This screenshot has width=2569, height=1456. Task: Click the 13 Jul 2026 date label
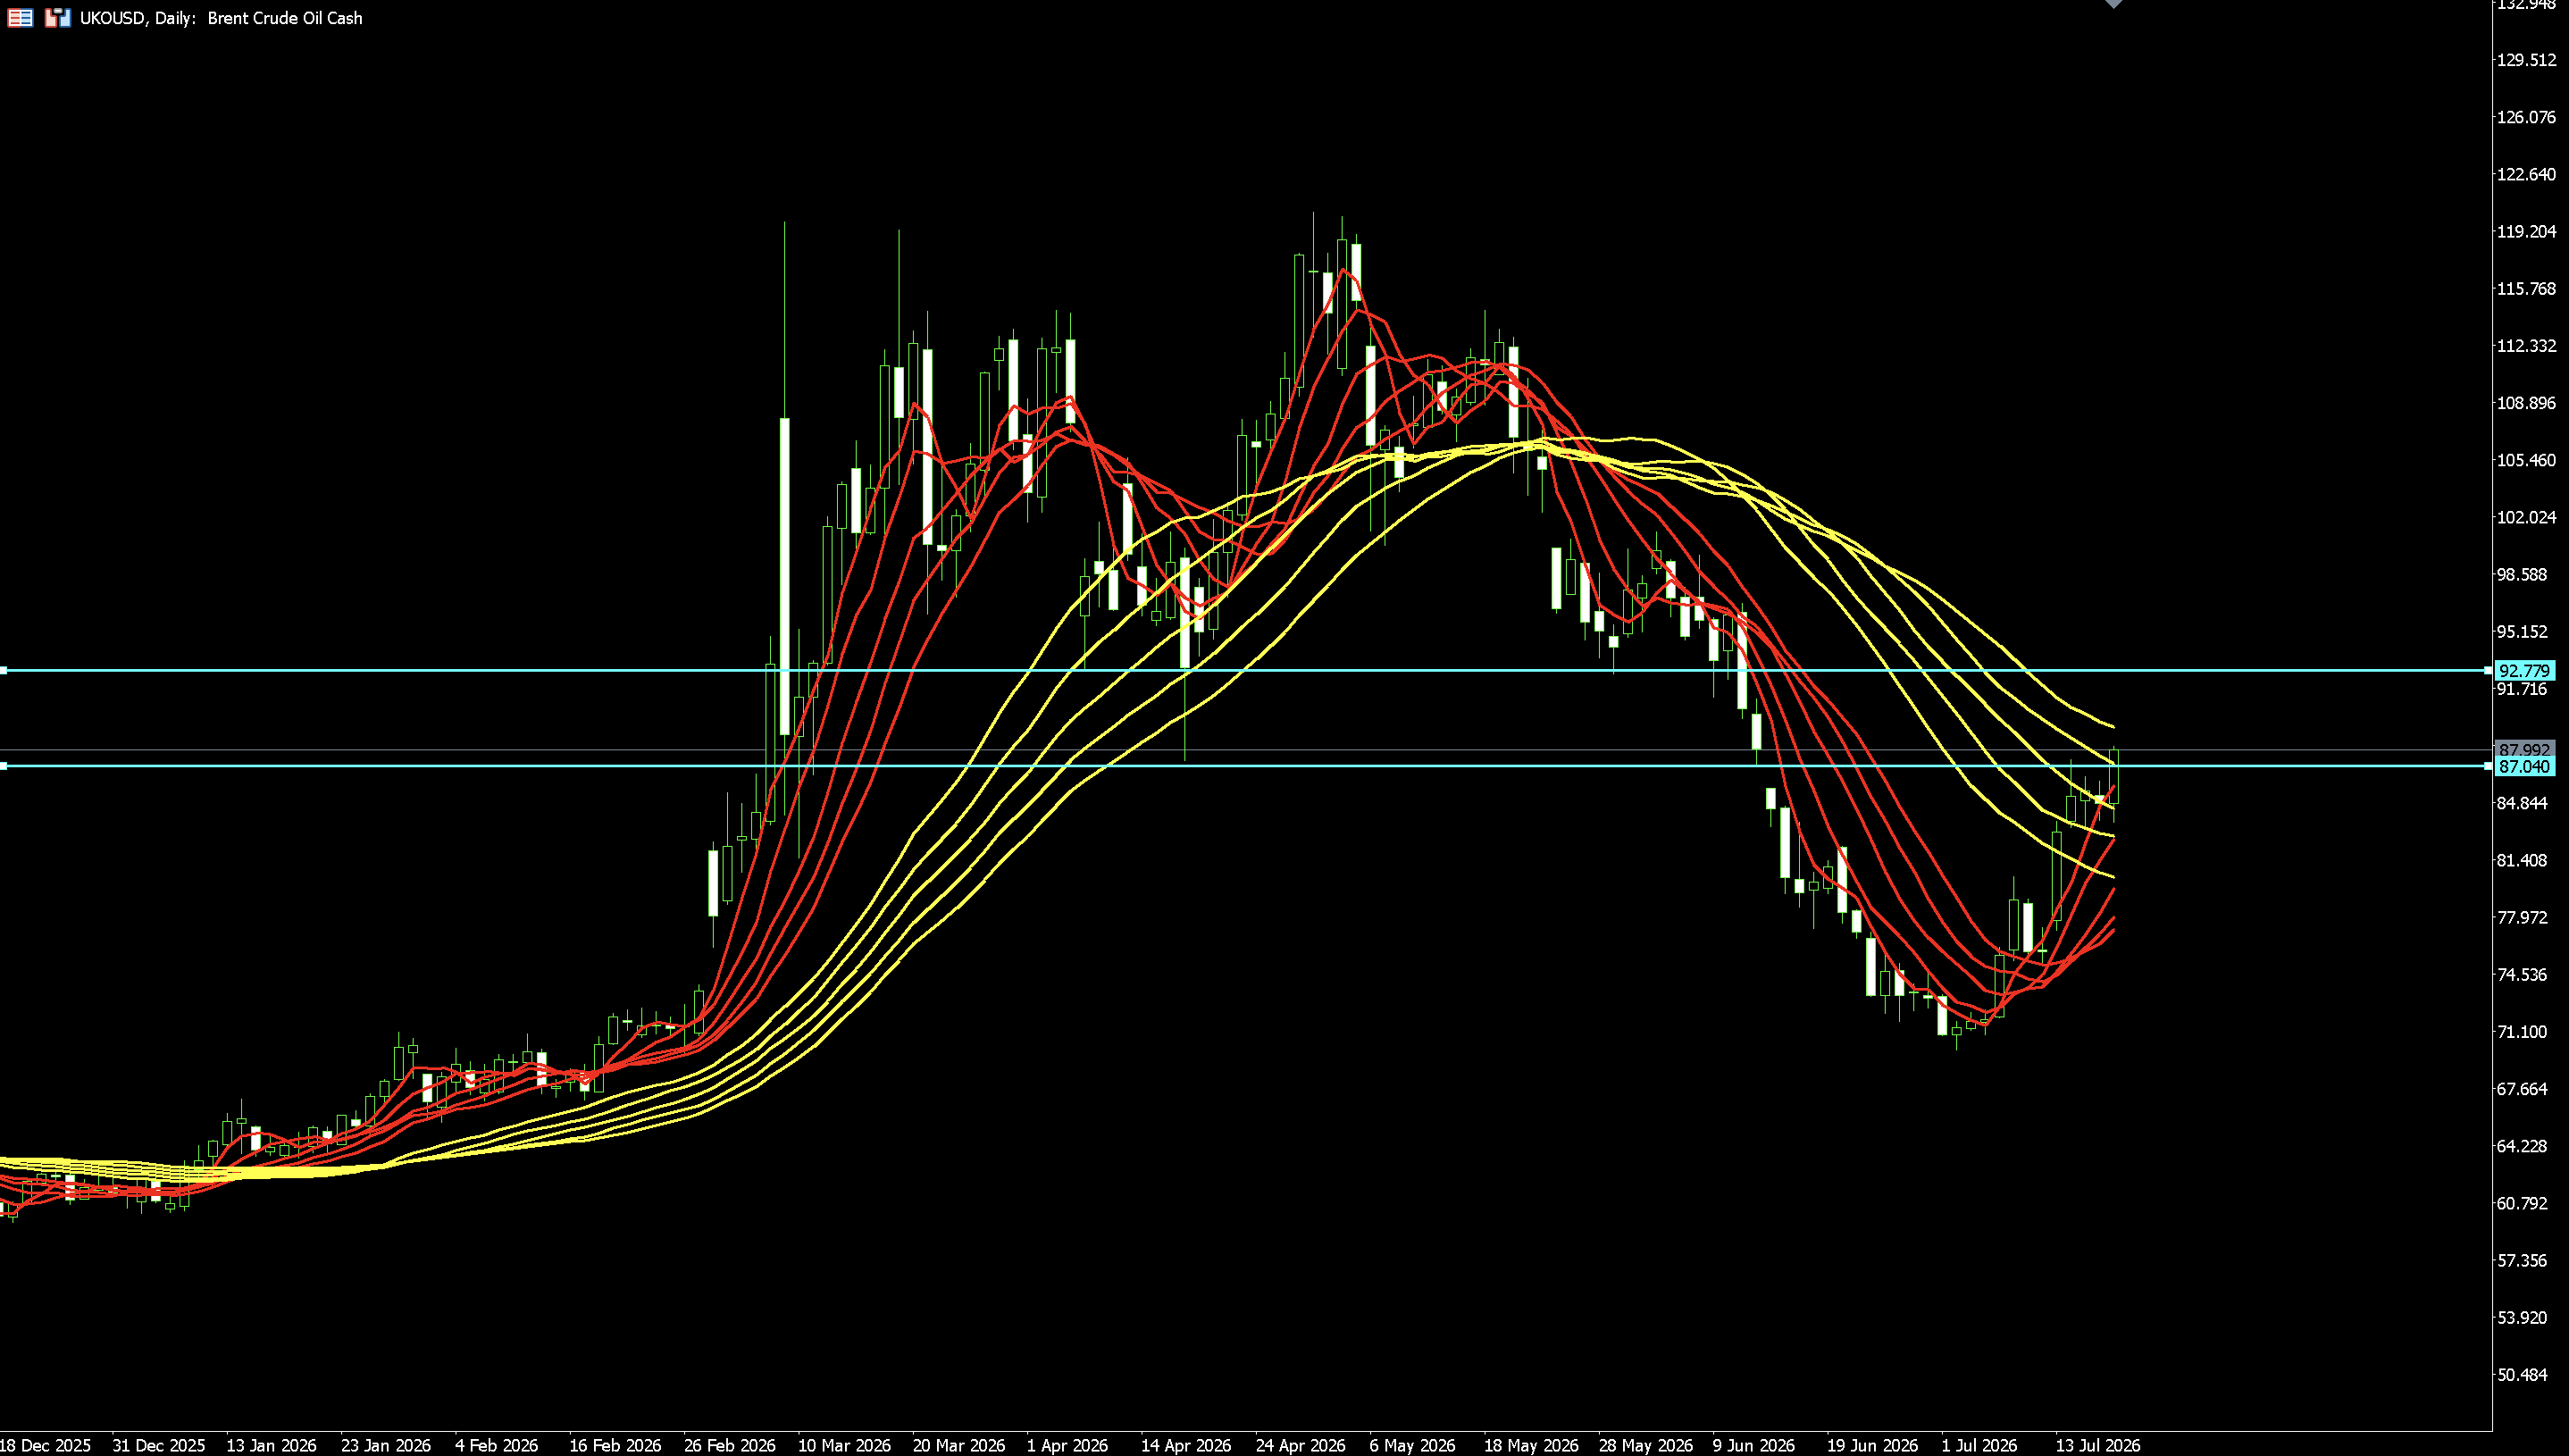(2097, 1445)
